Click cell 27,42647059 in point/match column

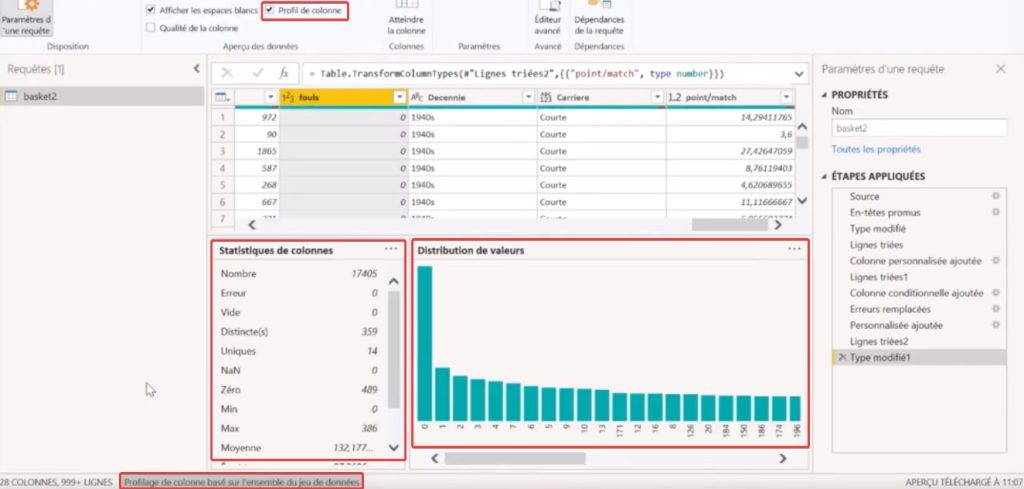pyautogui.click(x=730, y=151)
